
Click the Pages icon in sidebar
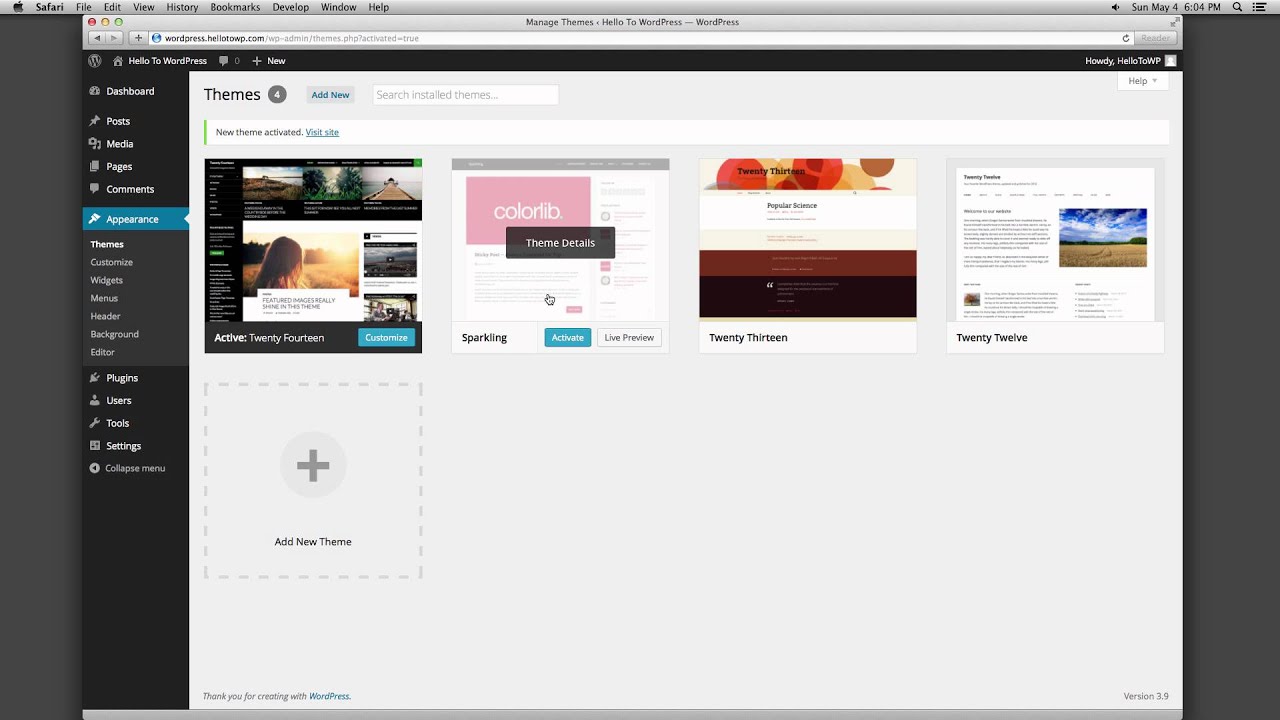(95, 166)
